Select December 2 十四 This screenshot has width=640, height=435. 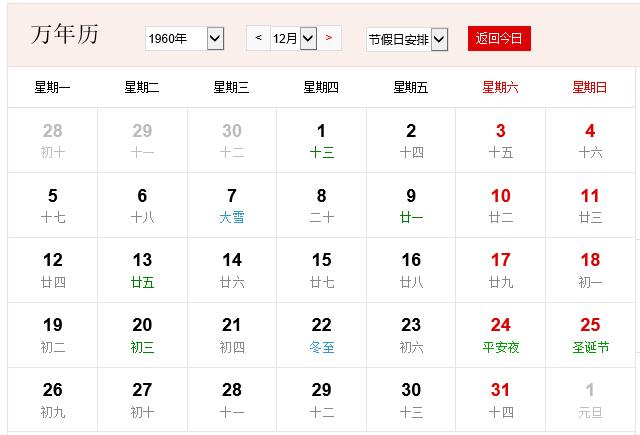411,140
